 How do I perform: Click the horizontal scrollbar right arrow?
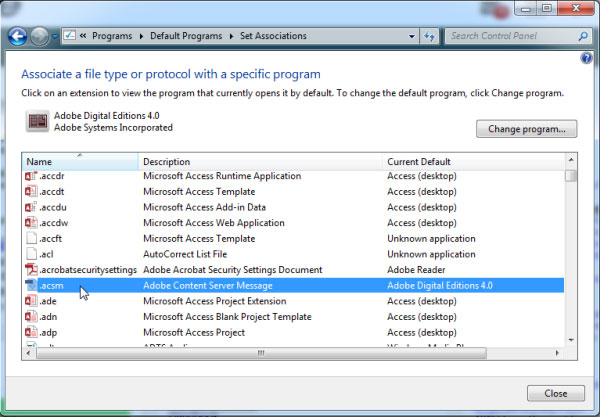click(557, 353)
